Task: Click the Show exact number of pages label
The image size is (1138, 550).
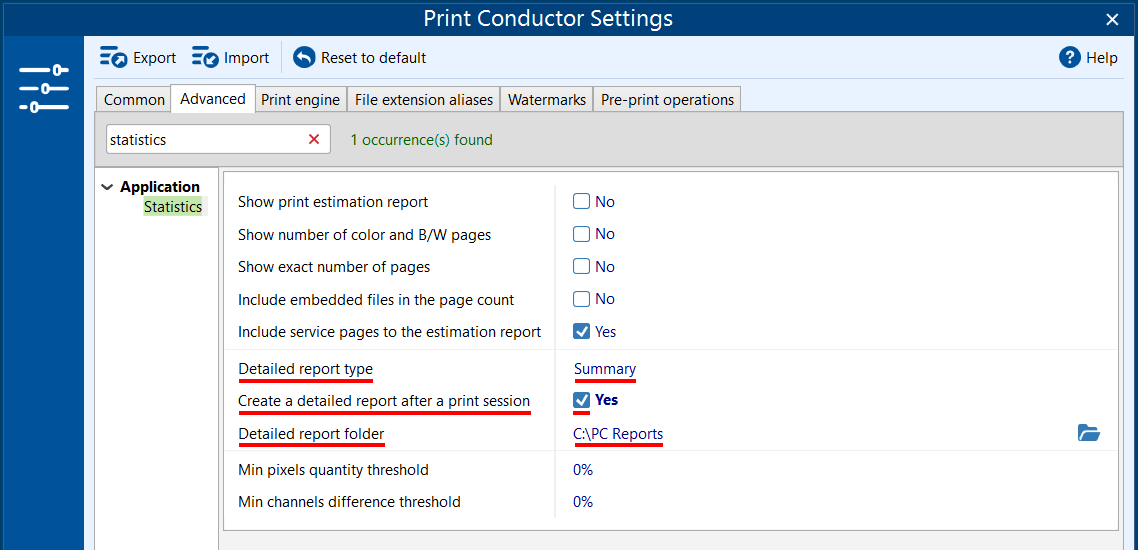Action: coord(334,266)
